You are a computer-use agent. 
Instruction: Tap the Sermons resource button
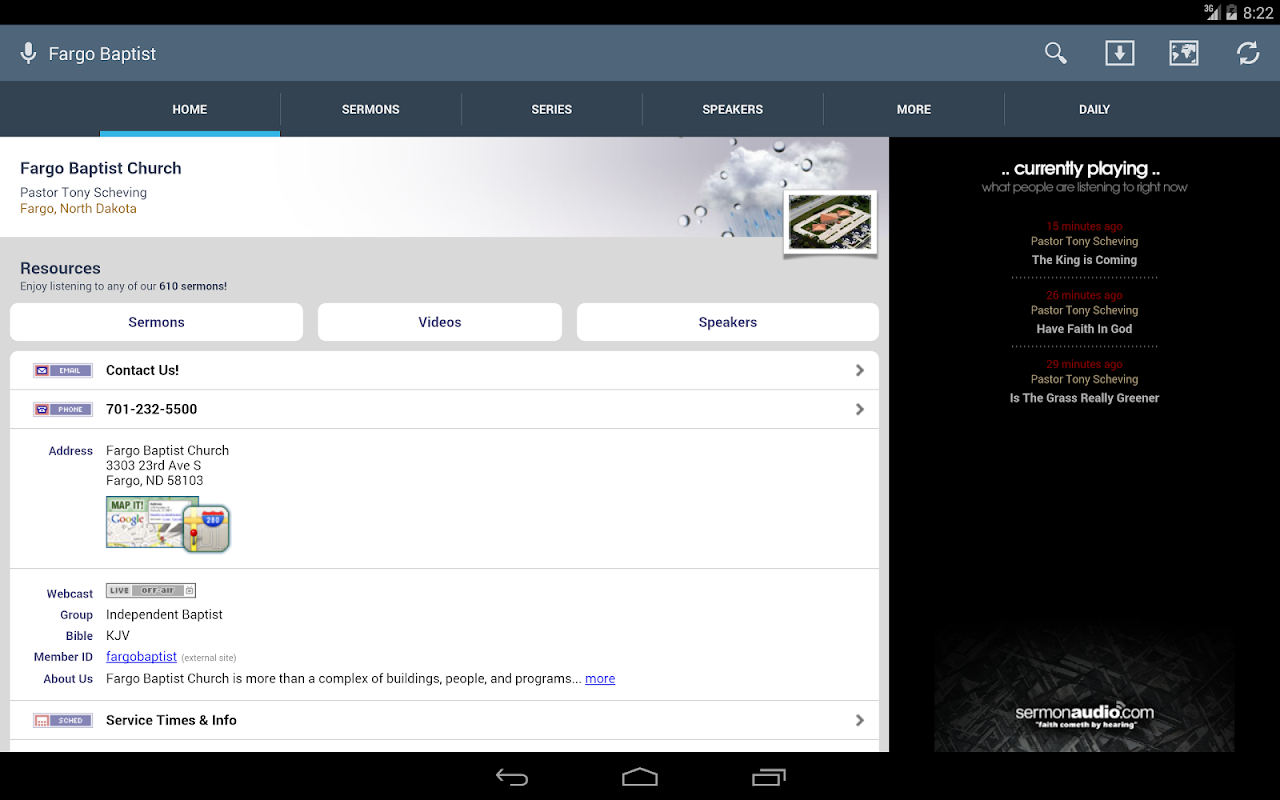pyautogui.click(x=156, y=322)
